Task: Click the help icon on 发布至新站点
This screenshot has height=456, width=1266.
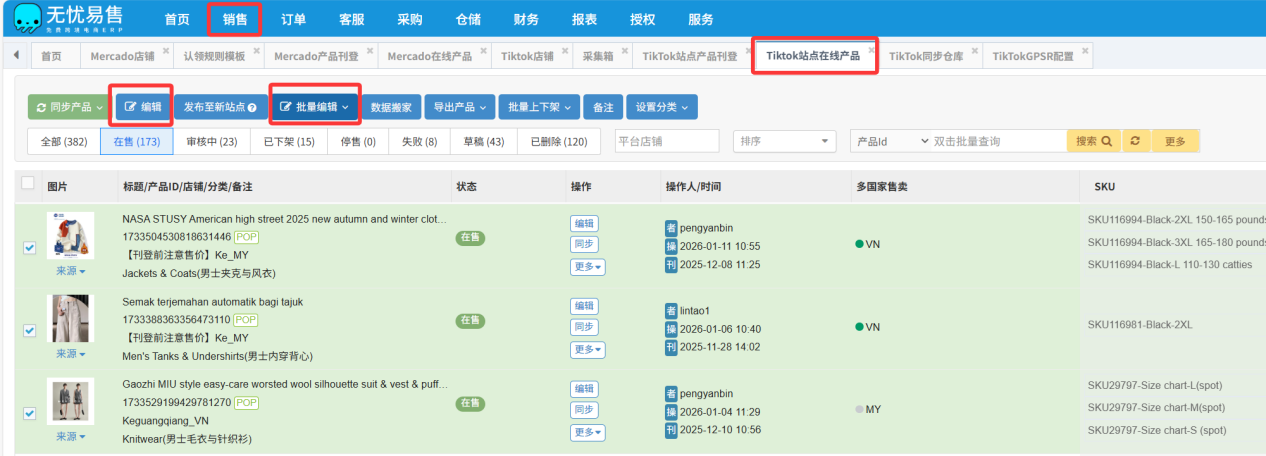Action: 252,107
